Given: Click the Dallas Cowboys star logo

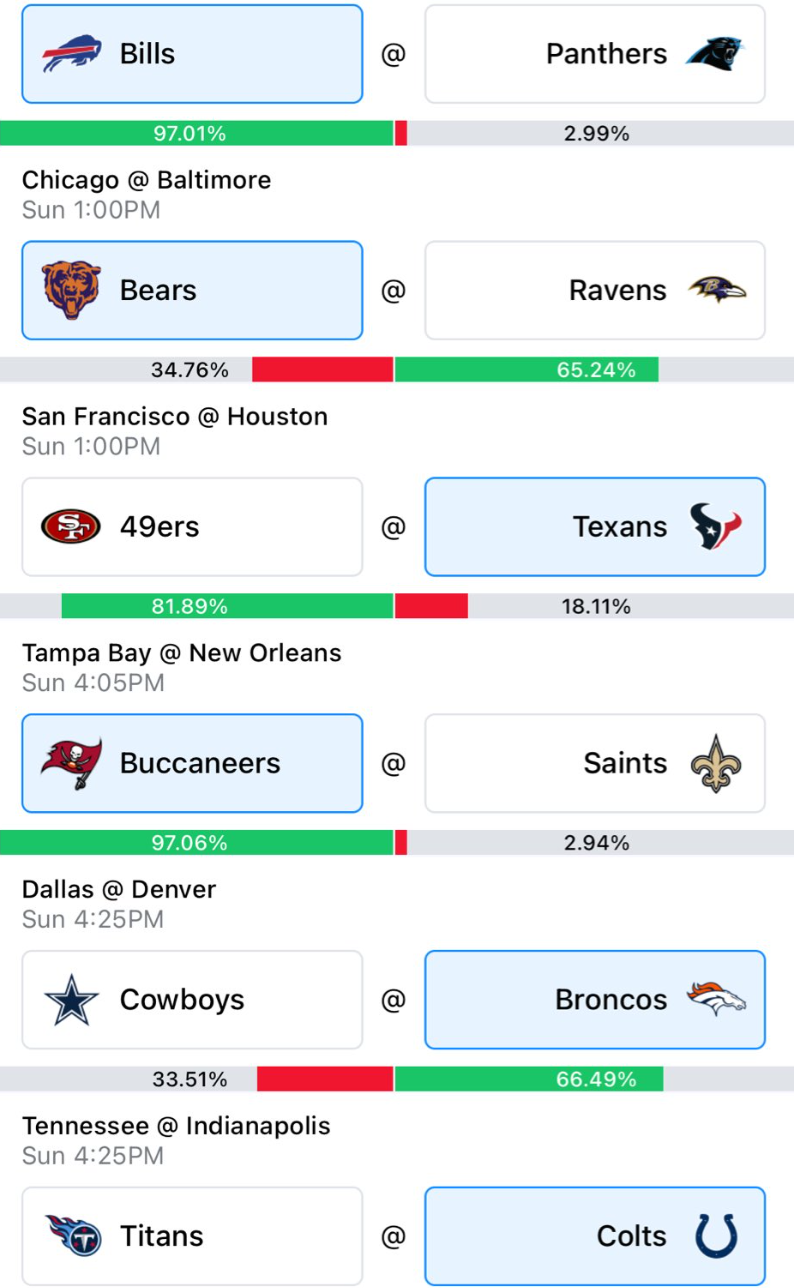Looking at the screenshot, I should click(72, 1000).
